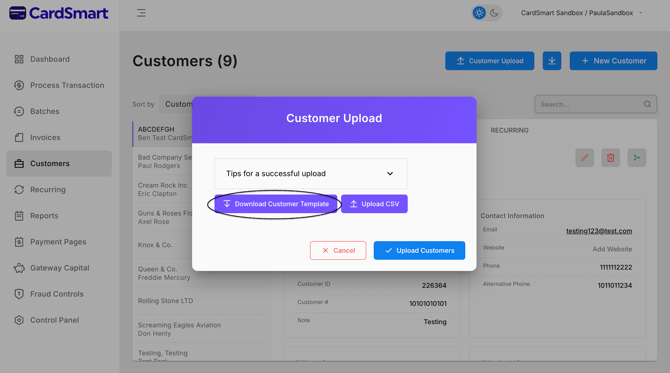Open the CardSmart Sandbox account dropdown

click(x=581, y=13)
